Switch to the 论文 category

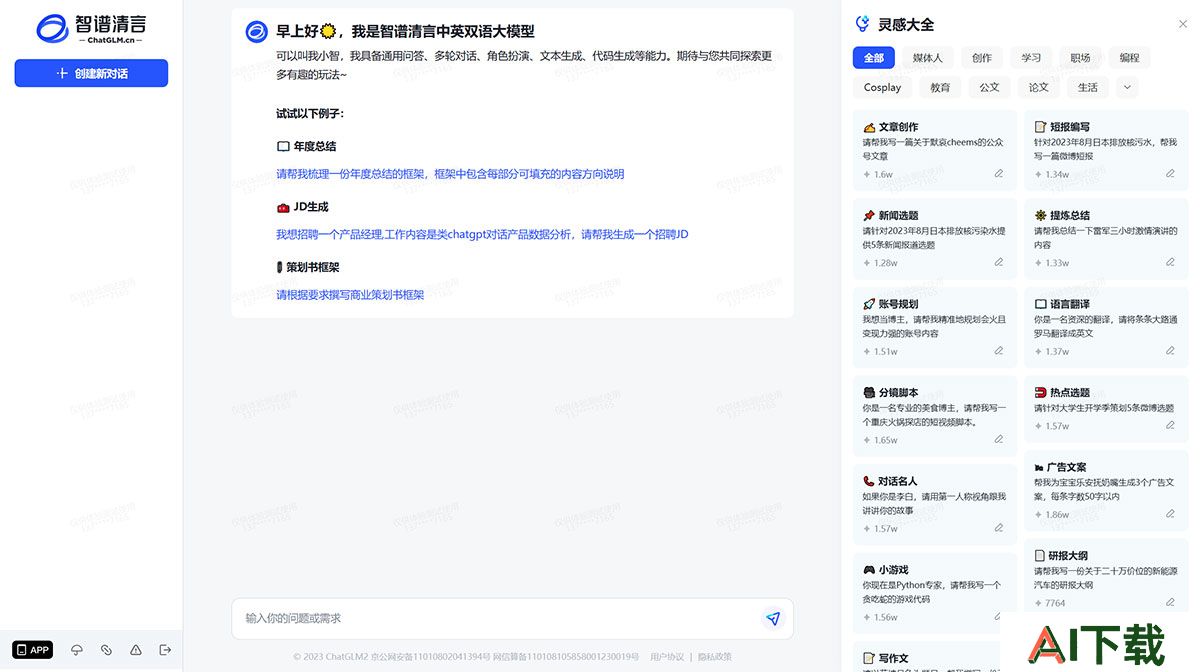(x=1038, y=87)
